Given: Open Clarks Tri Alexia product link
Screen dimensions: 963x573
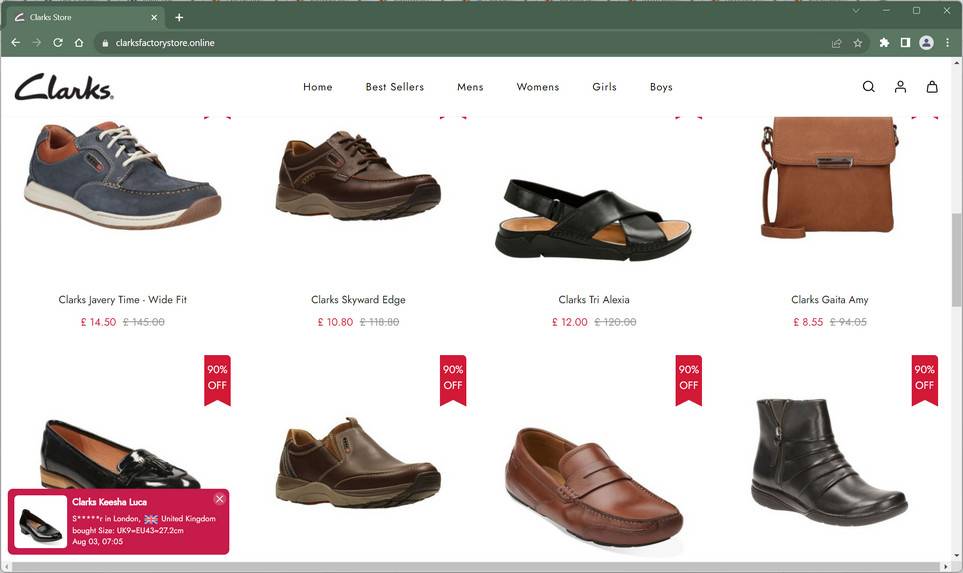Looking at the screenshot, I should pyautogui.click(x=594, y=300).
